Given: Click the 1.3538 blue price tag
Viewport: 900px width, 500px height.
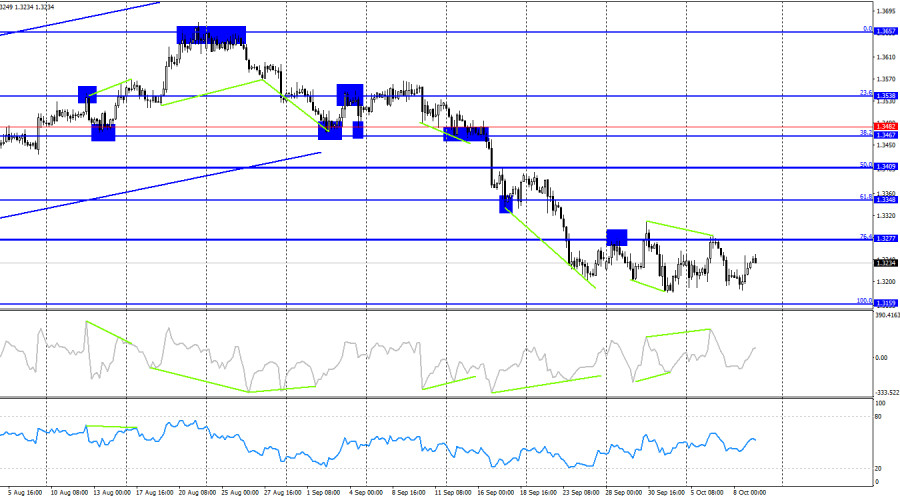Looking at the screenshot, I should (x=886, y=96).
